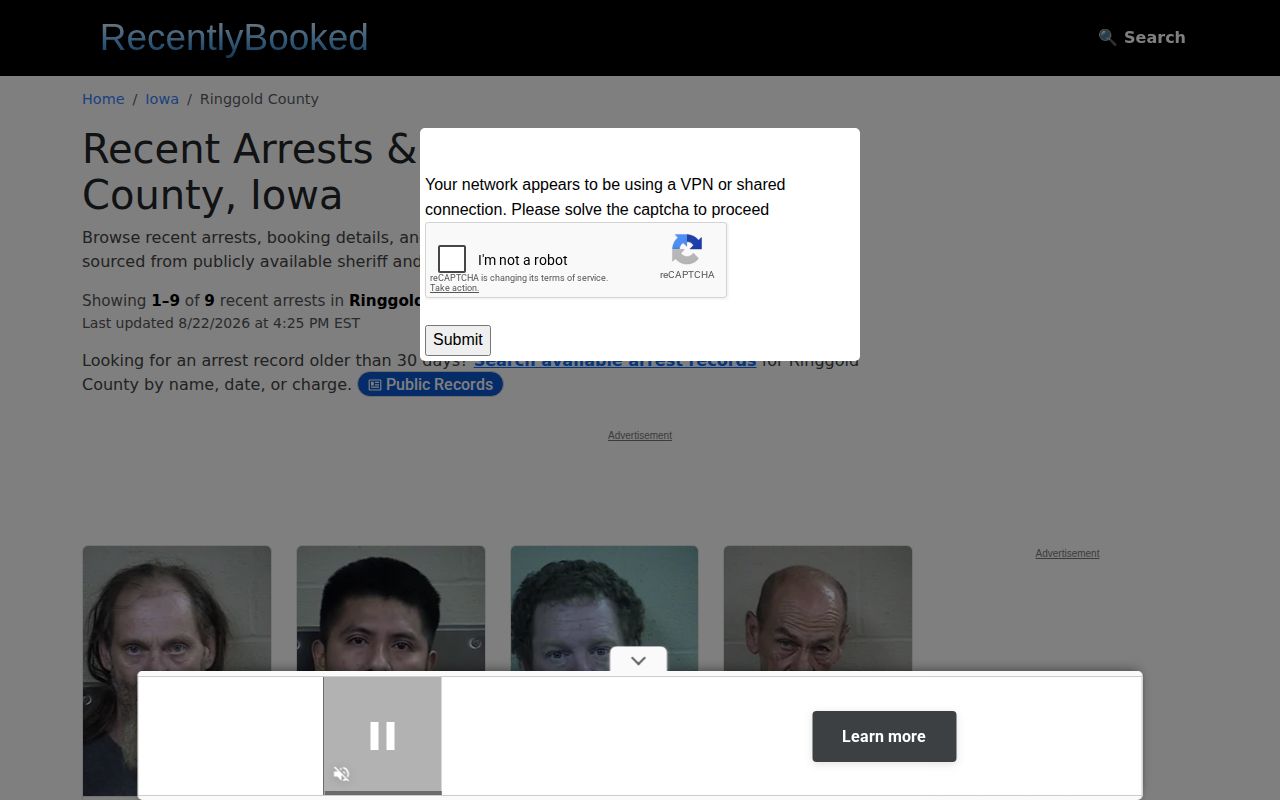Follow the Take action link
The width and height of the screenshot is (1280, 800).
click(454, 288)
